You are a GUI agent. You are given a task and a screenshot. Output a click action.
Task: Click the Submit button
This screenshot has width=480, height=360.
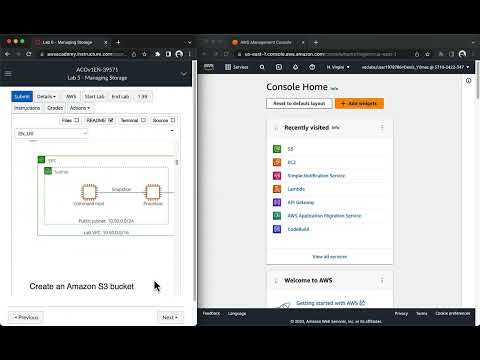pyautogui.click(x=22, y=97)
